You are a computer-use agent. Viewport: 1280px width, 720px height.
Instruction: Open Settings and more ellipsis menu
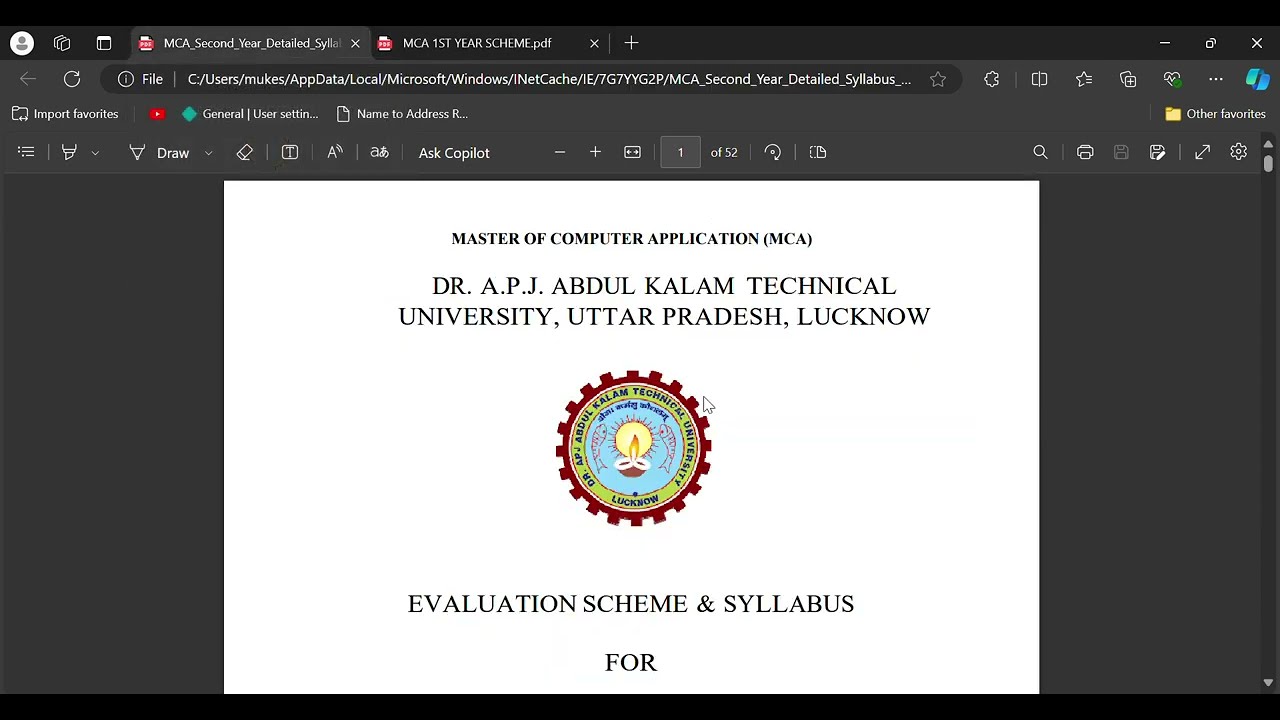coord(1216,79)
